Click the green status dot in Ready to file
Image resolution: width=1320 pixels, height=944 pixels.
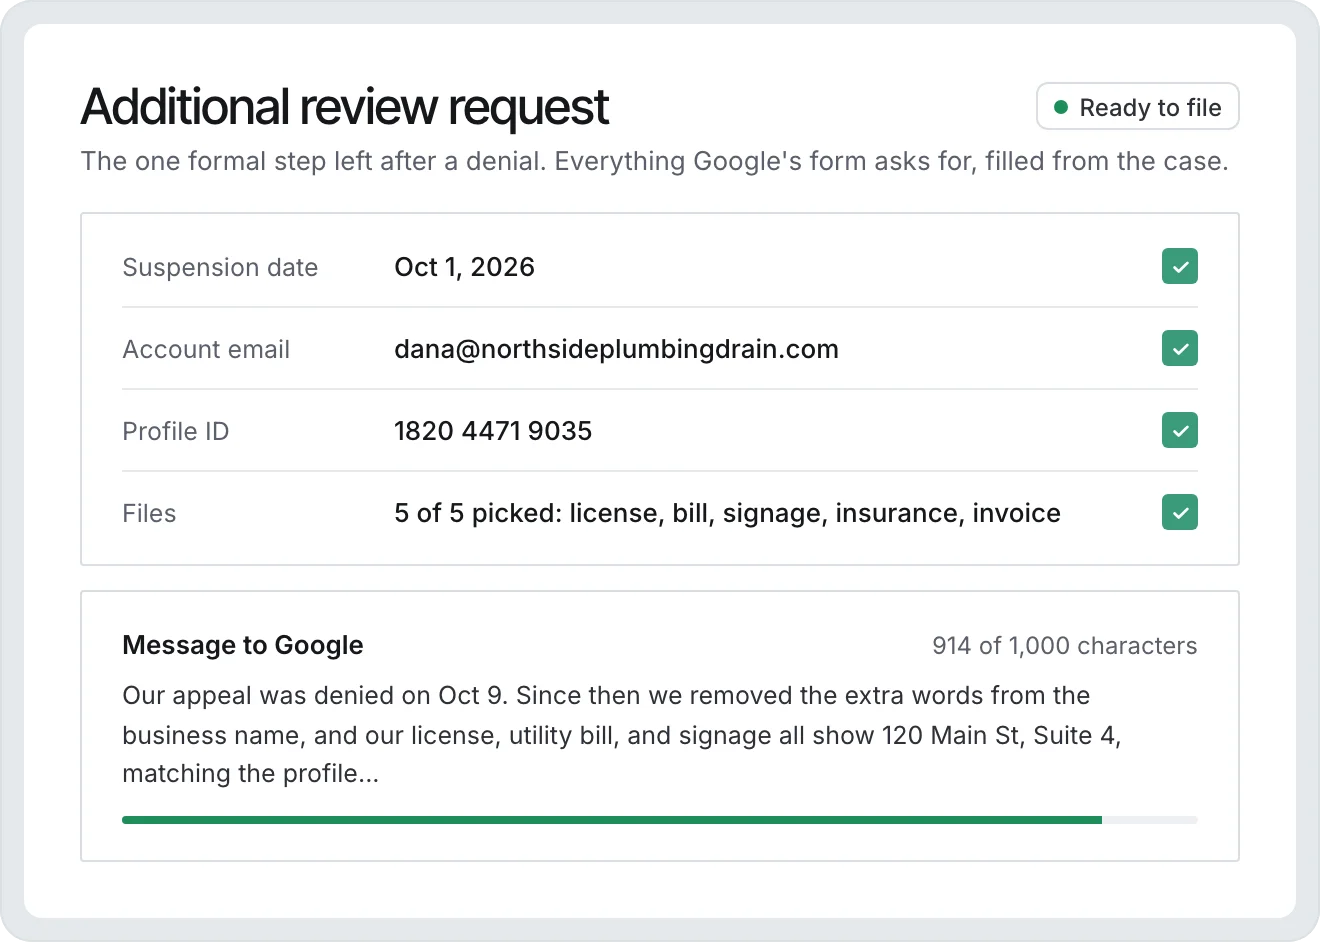[1061, 107]
